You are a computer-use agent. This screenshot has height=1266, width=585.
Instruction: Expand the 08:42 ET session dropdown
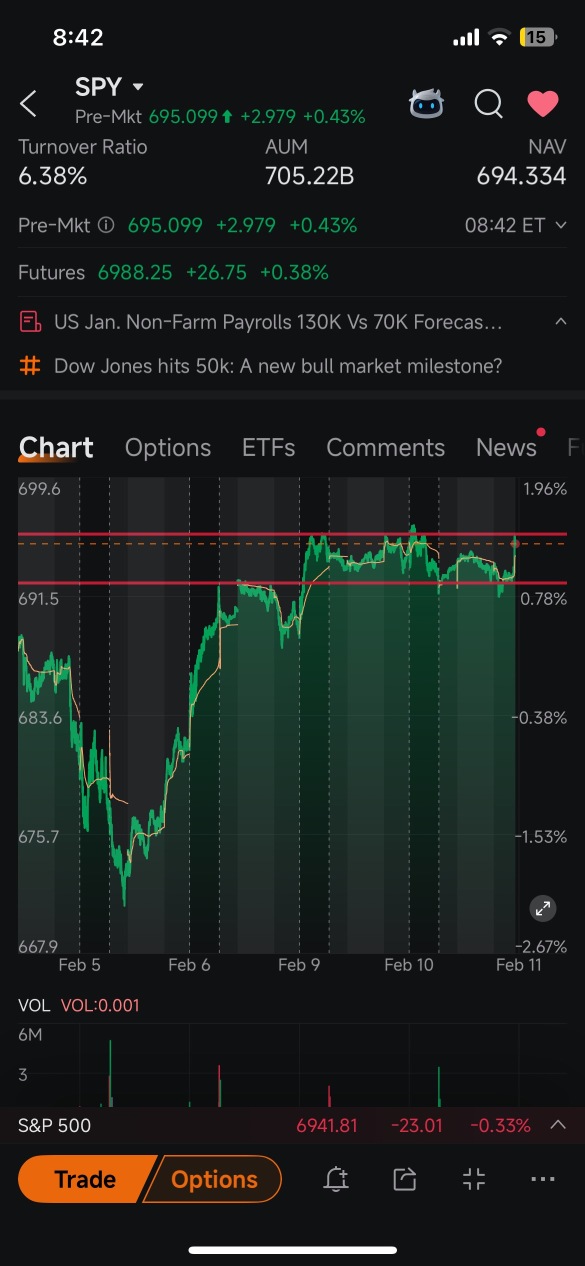[559, 225]
